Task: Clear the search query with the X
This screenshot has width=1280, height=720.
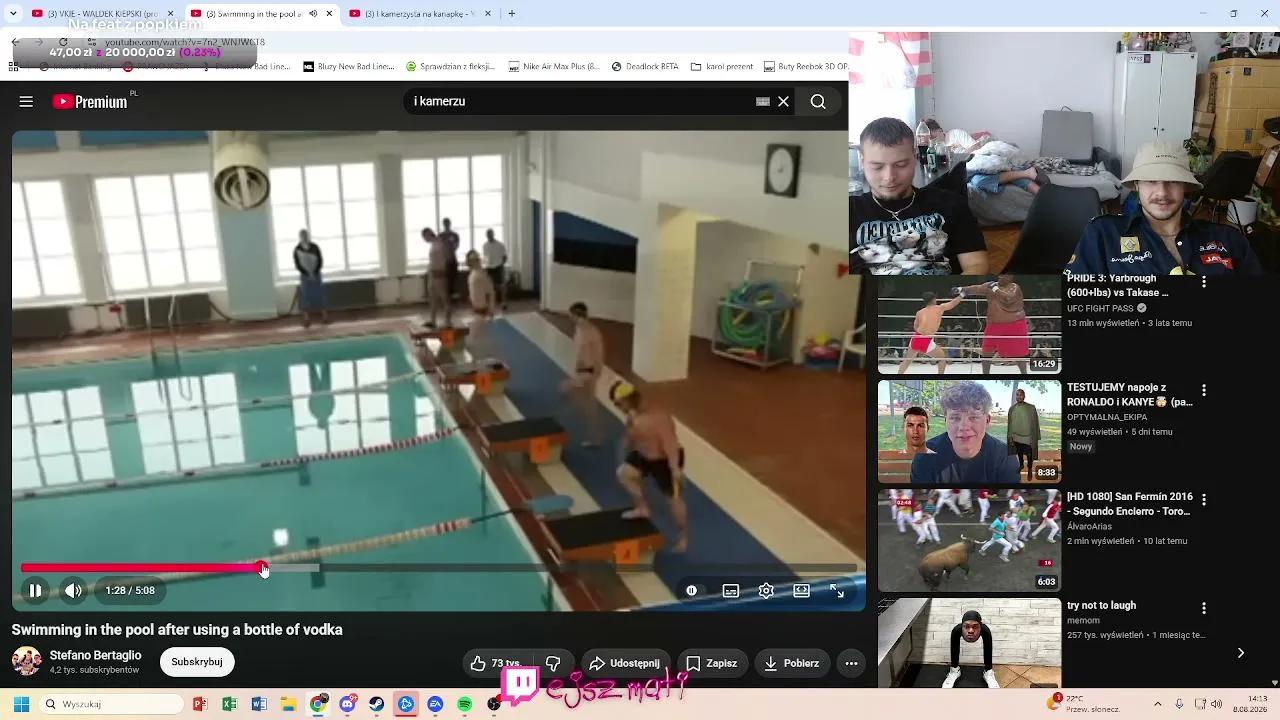Action: (784, 101)
